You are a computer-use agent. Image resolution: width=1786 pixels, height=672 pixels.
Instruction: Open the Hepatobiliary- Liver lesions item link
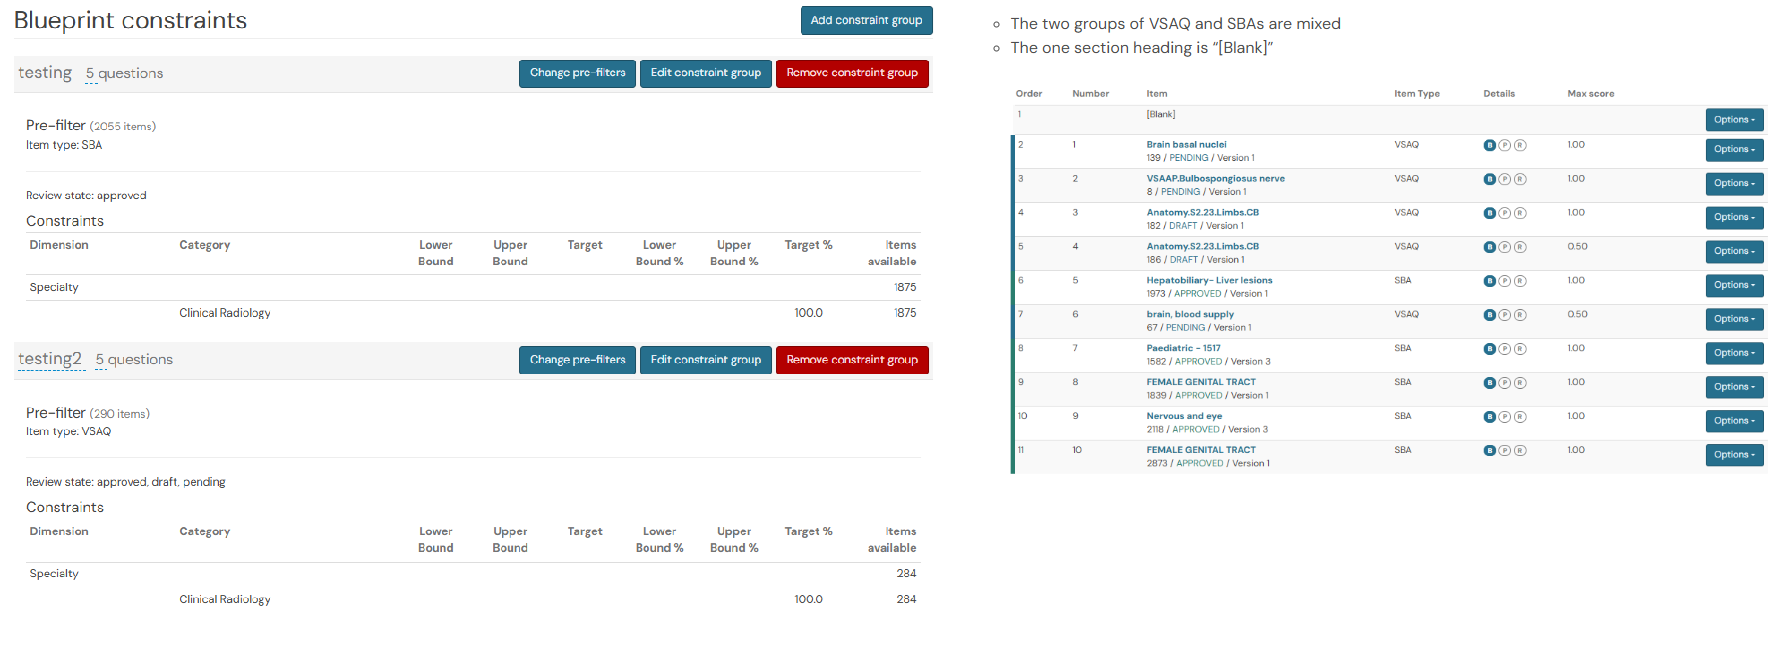click(1209, 281)
